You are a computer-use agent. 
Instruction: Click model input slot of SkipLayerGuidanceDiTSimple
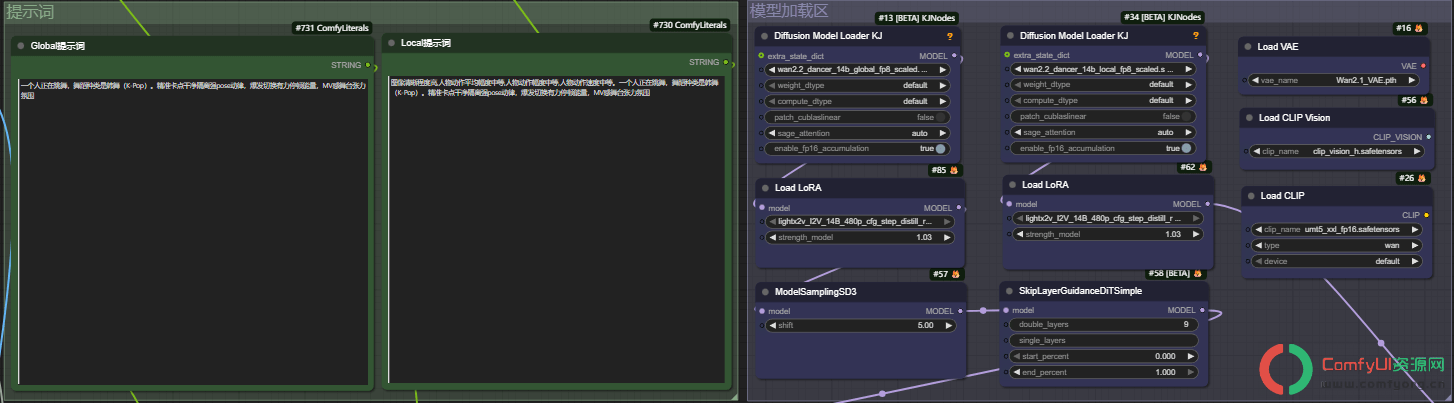coord(1006,310)
